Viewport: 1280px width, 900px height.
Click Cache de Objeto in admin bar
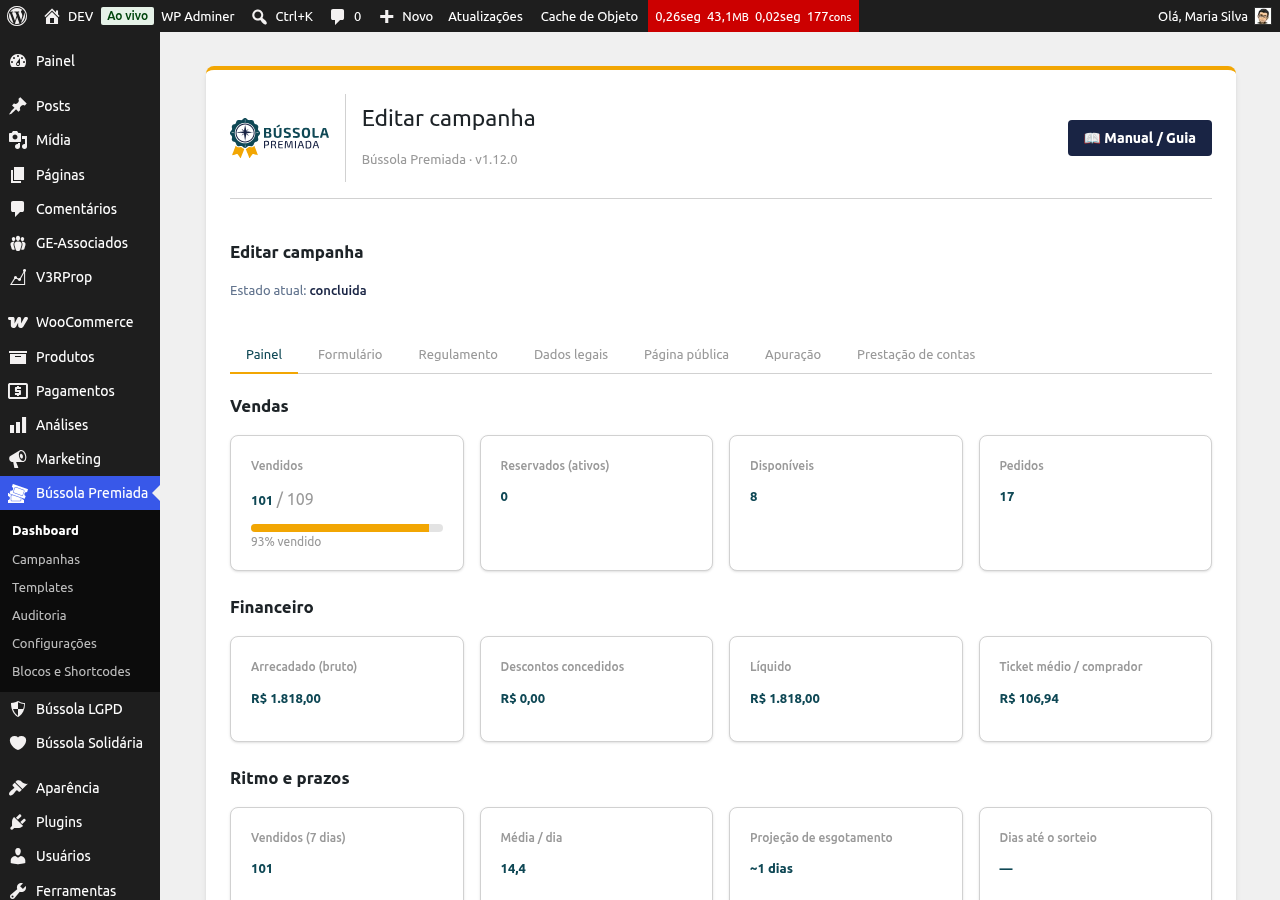coord(589,16)
